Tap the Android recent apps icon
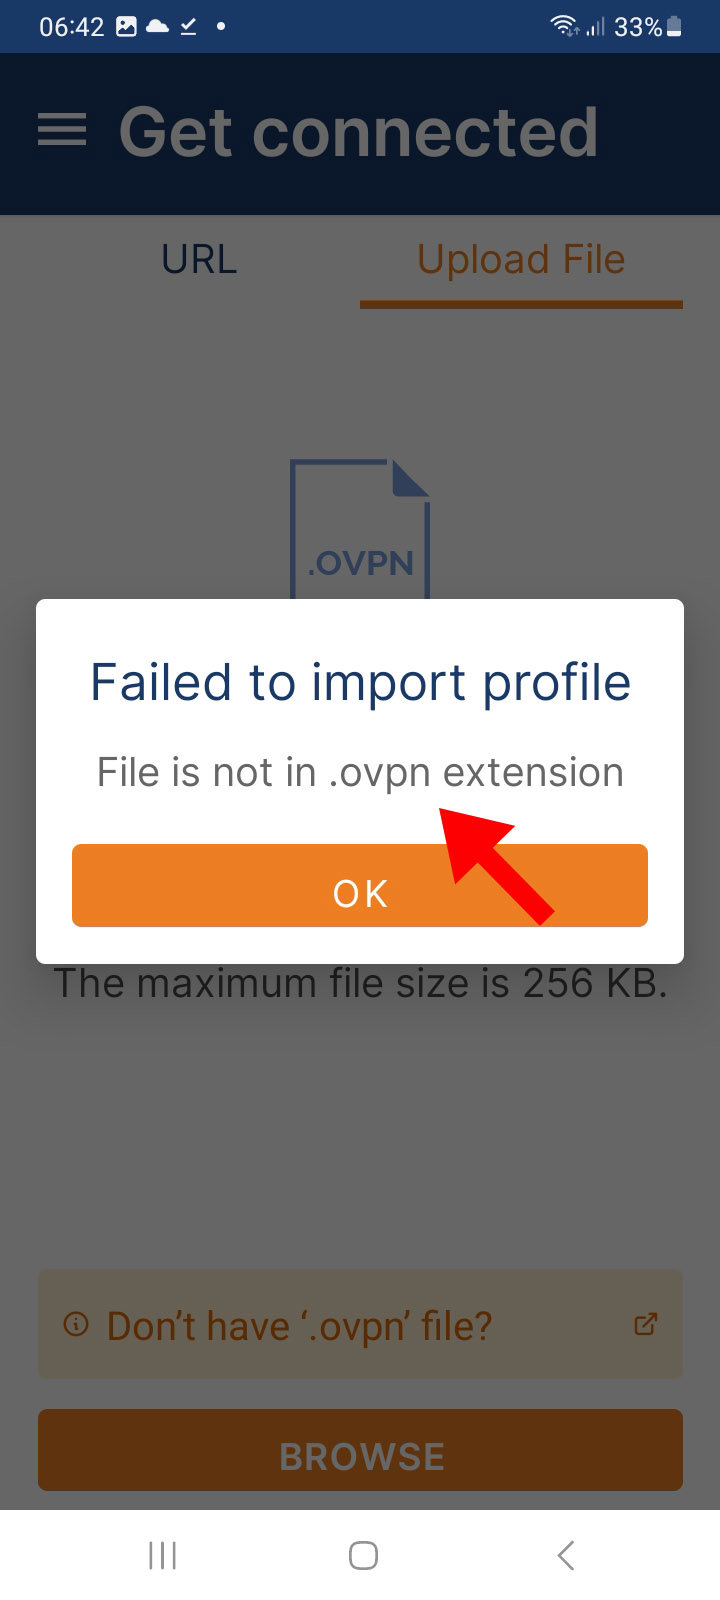The height and width of the screenshot is (1600, 720). pos(162,1555)
